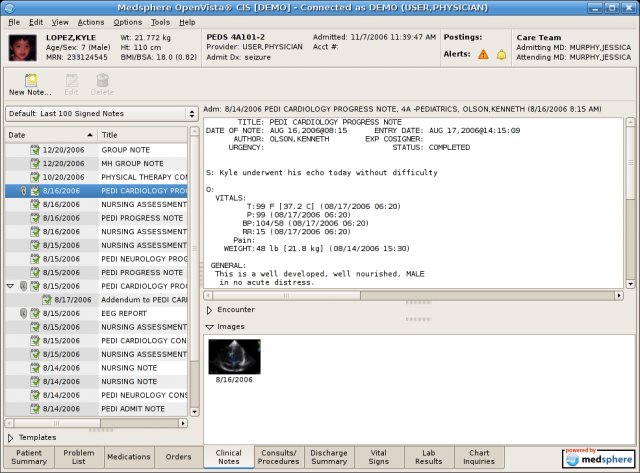Click note icon for Addendum to PEDI CAR row
The image size is (640, 473).
tap(47, 300)
